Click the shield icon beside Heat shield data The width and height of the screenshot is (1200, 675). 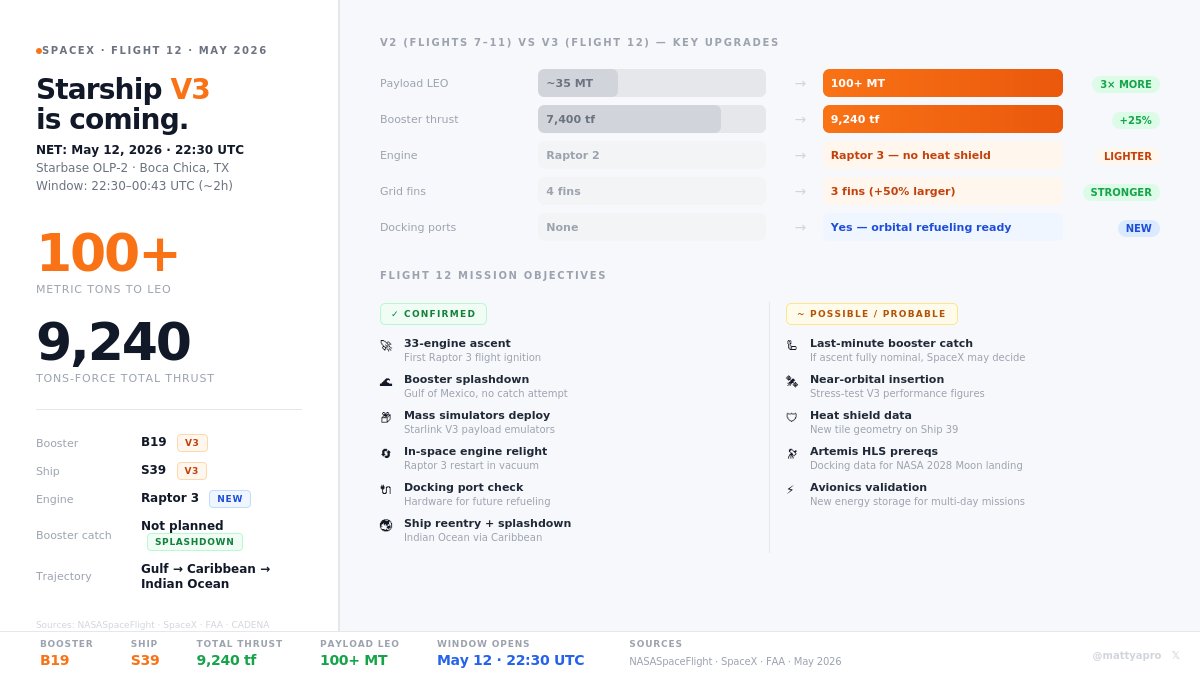[x=792, y=417]
